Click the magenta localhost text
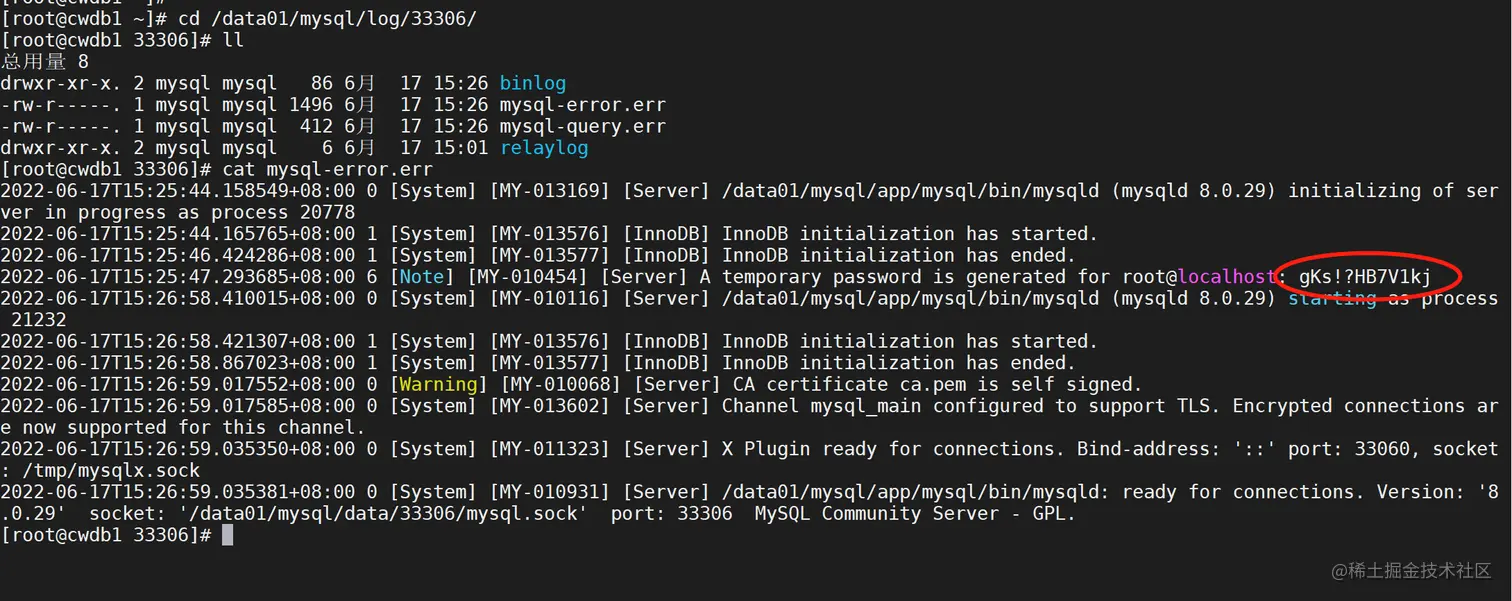Image resolution: width=1512 pixels, height=601 pixels. [x=1226, y=277]
